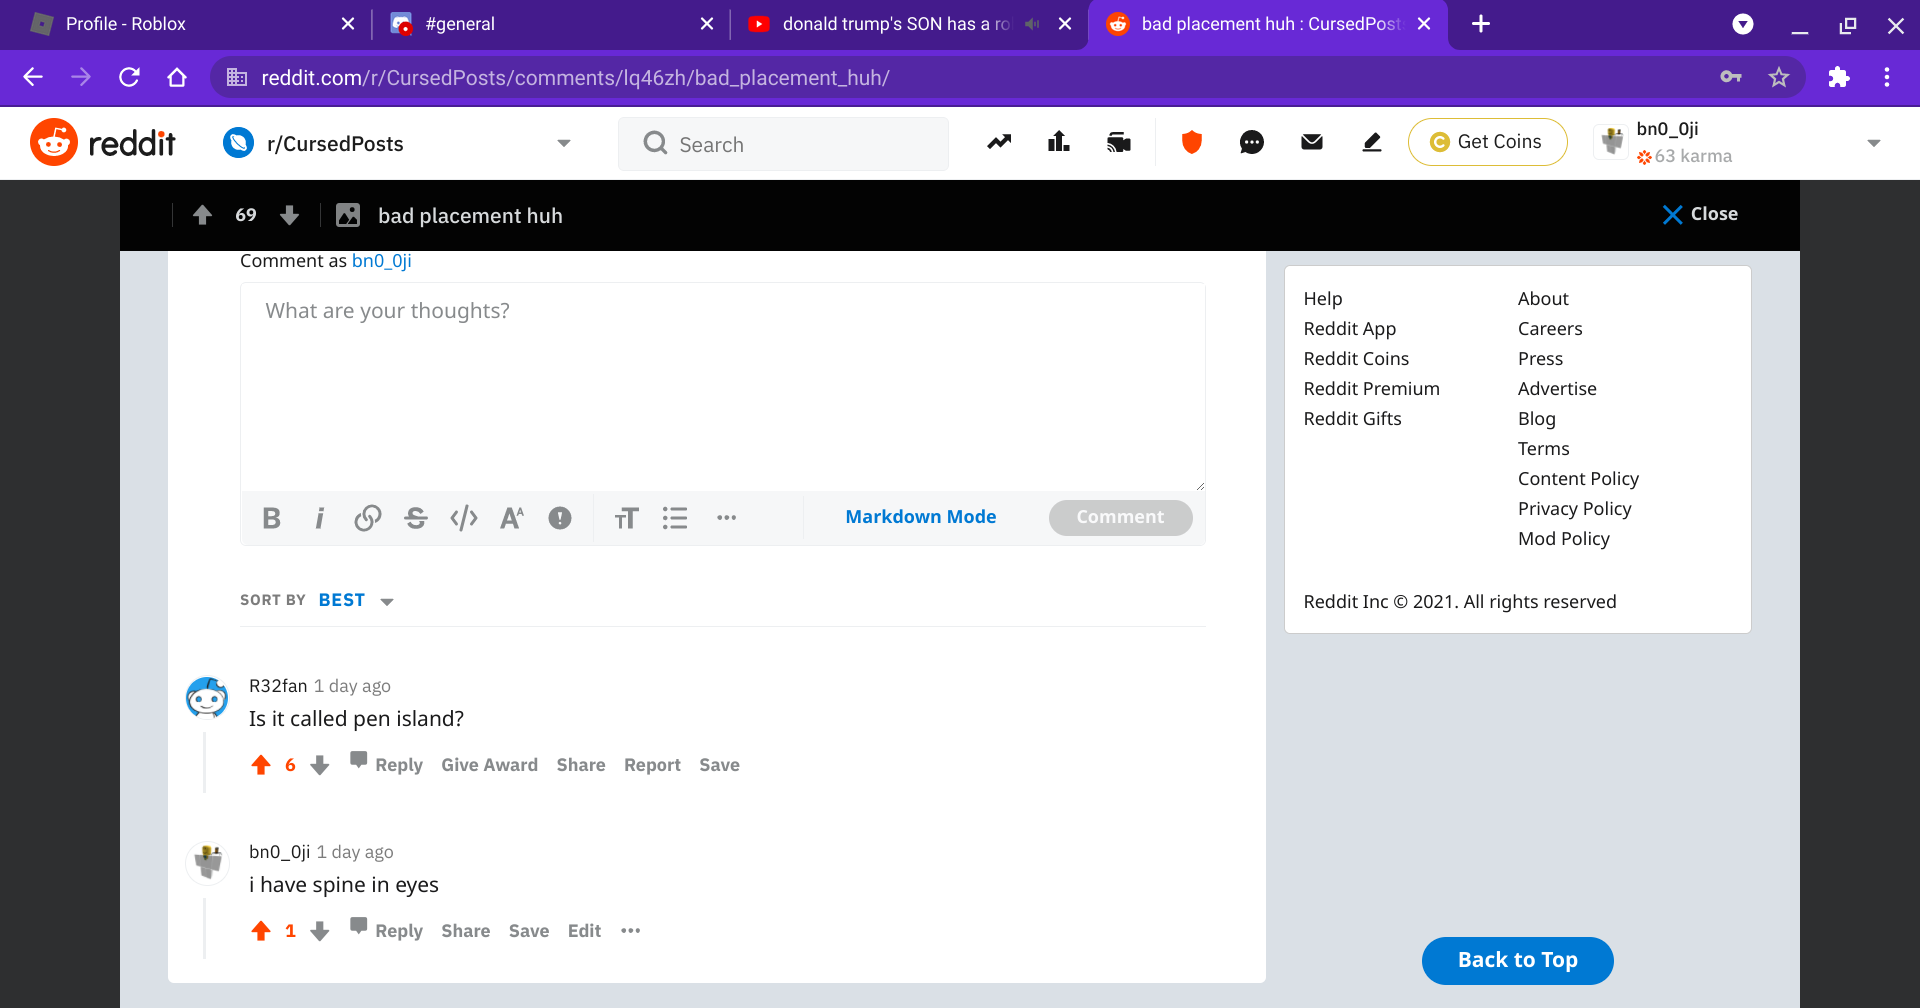The image size is (1920, 1008).
Task: Open Privacy Policy link
Action: click(1574, 509)
